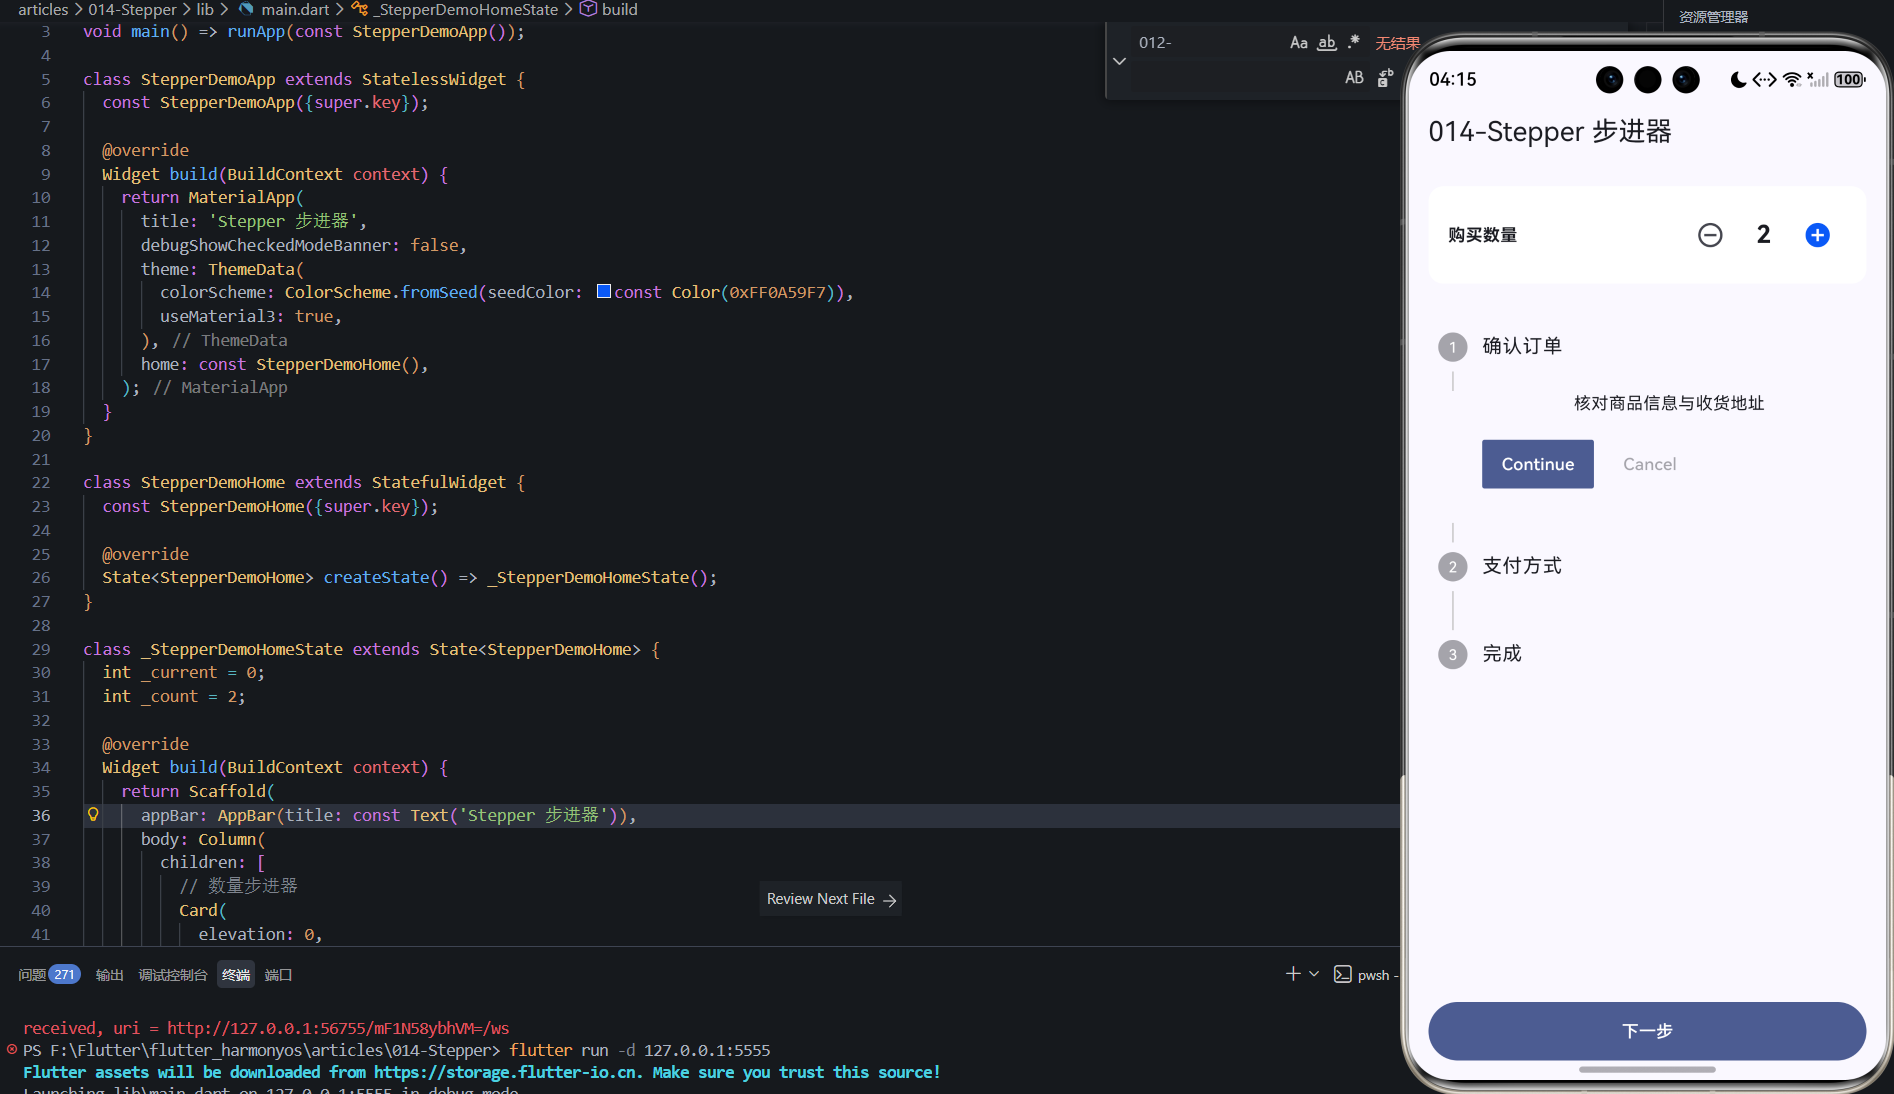Open the 调试控制台 debug console tab

coord(172,975)
